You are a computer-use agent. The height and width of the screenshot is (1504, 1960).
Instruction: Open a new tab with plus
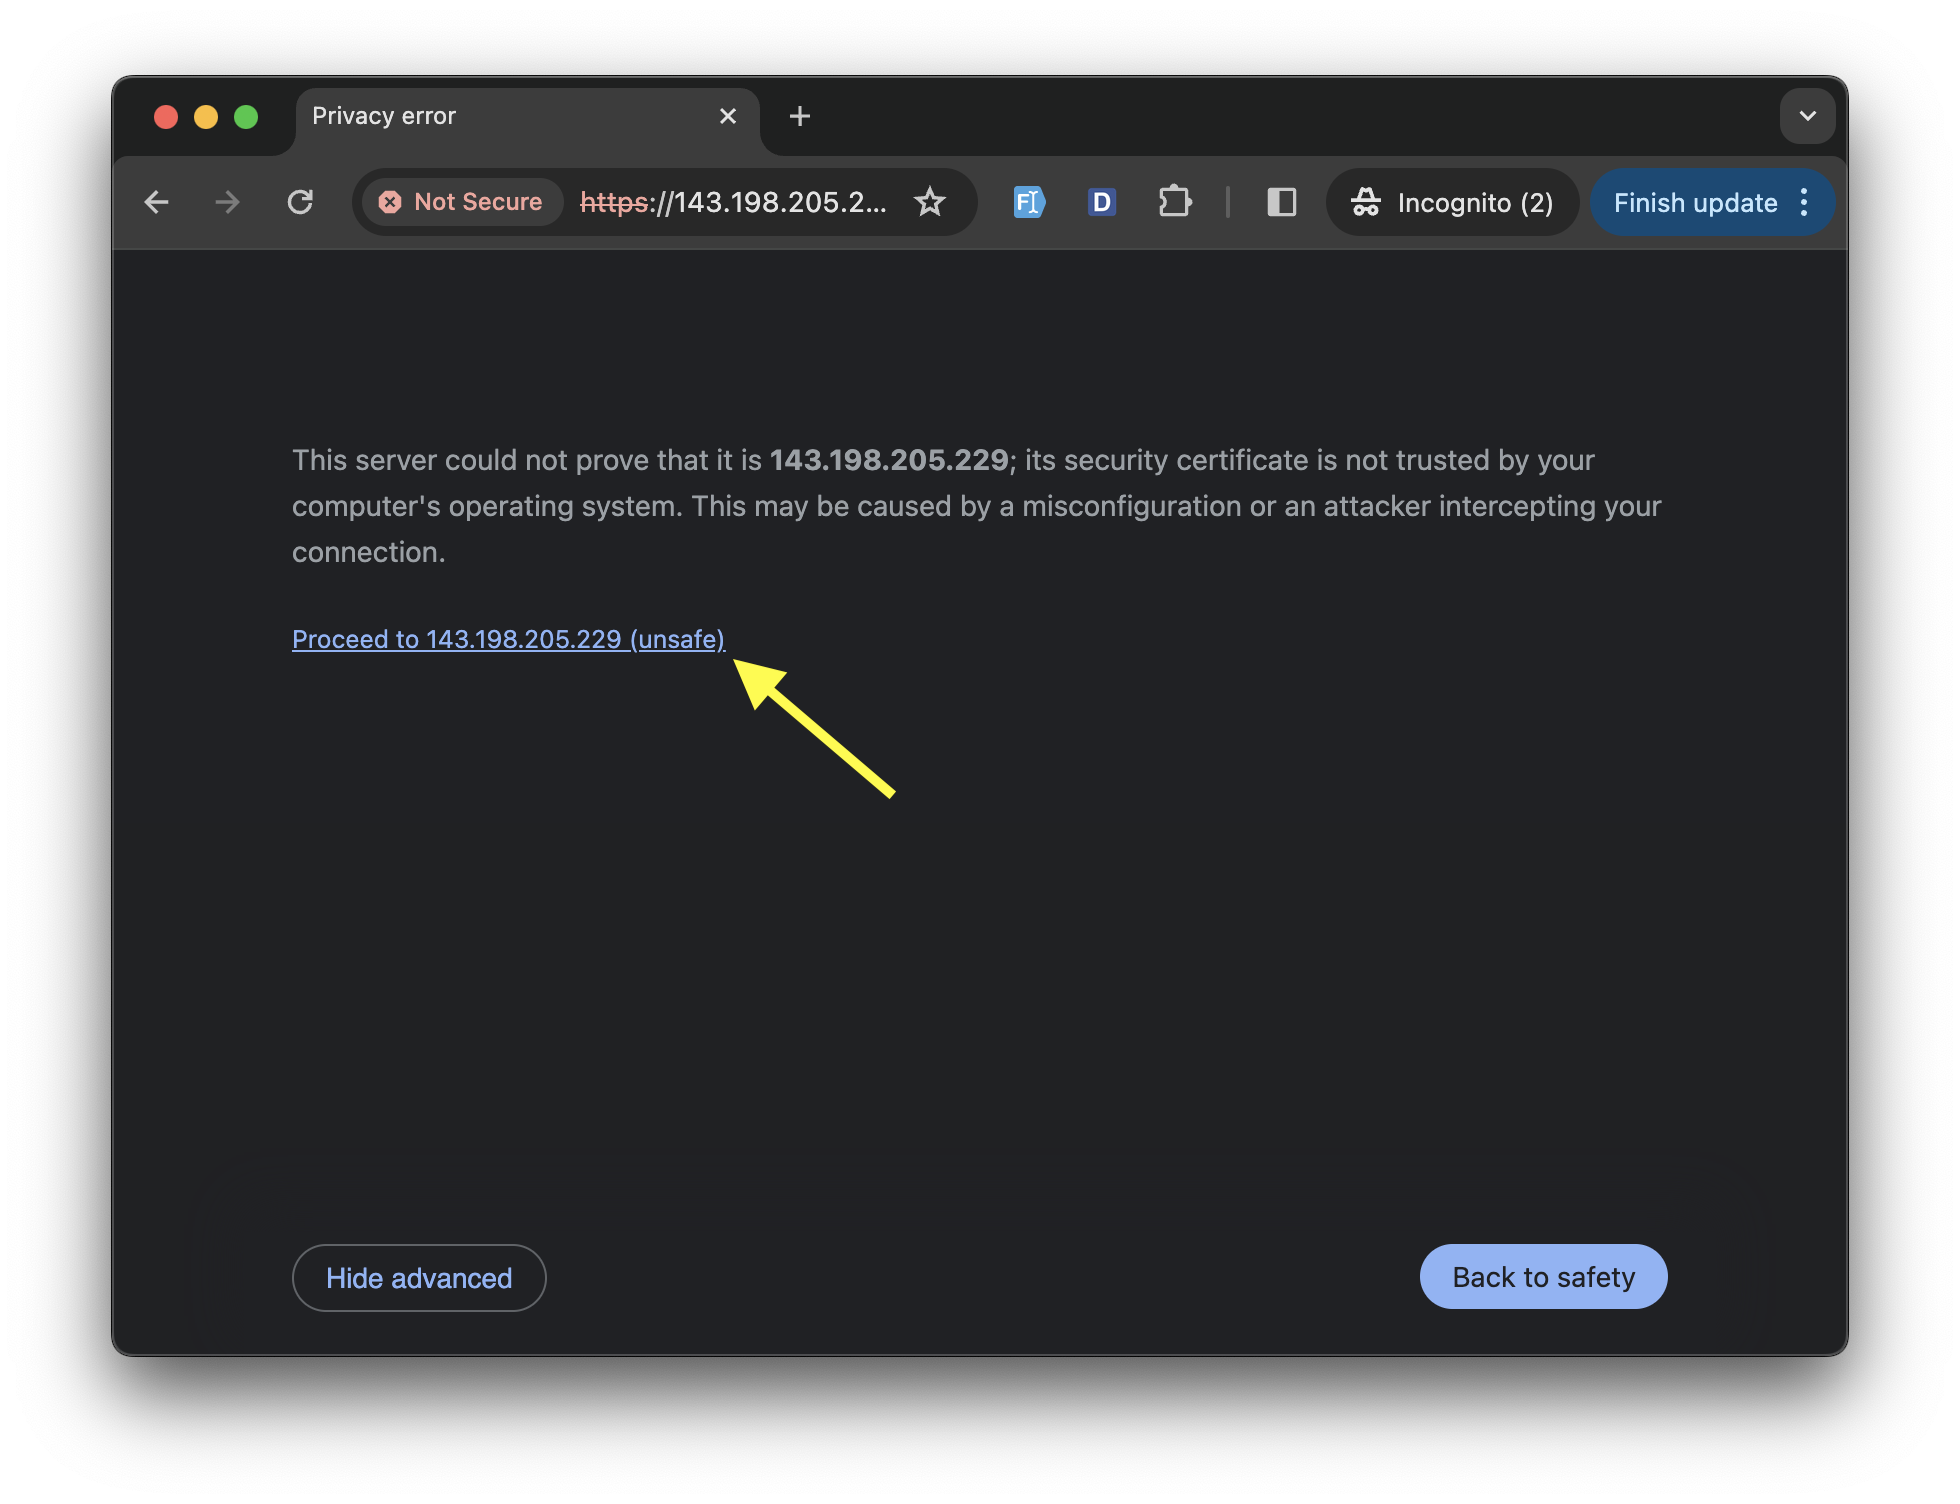800,117
